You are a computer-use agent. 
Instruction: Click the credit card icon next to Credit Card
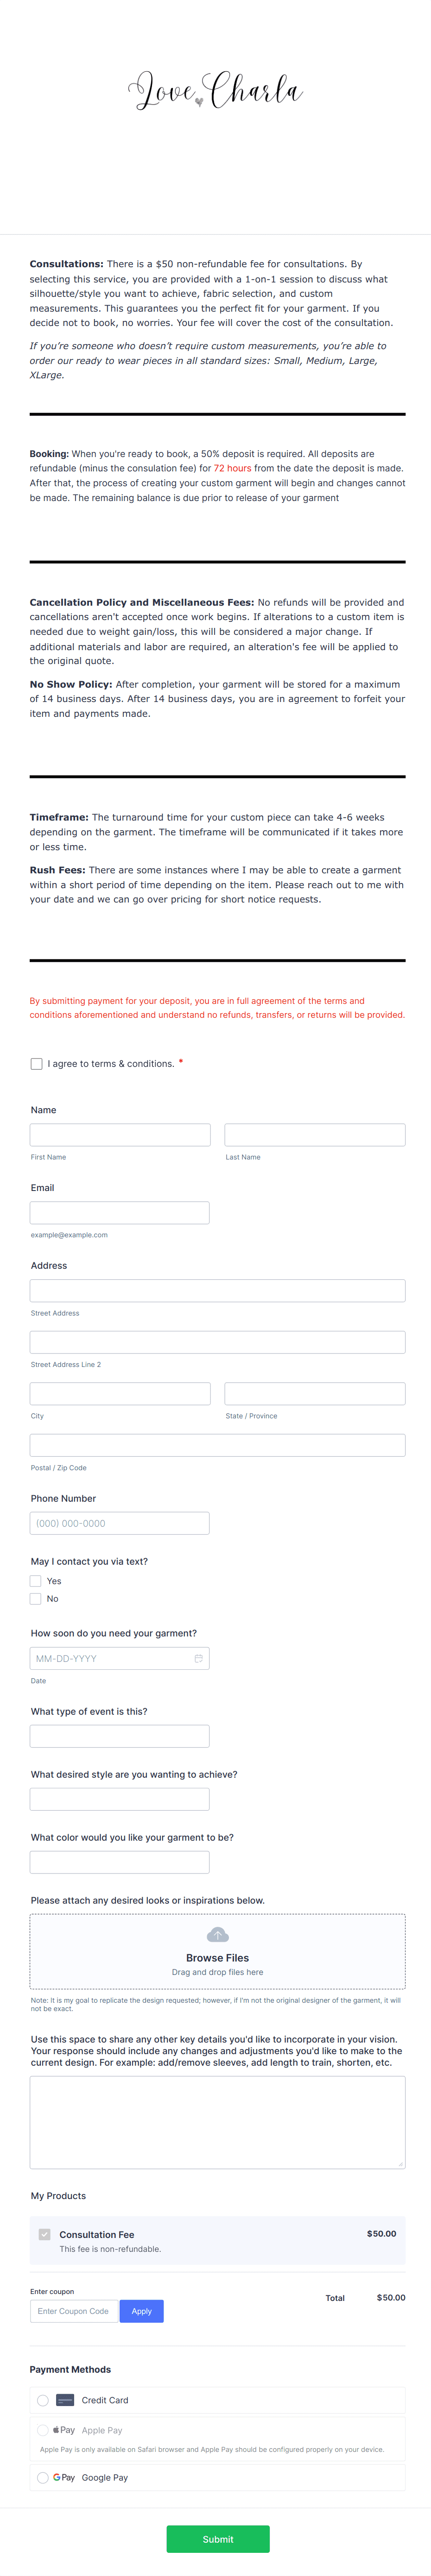pos(64,2399)
